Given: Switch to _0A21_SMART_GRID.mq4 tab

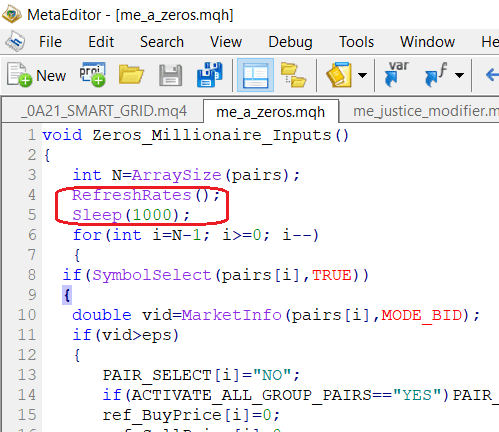Looking at the screenshot, I should click(103, 111).
